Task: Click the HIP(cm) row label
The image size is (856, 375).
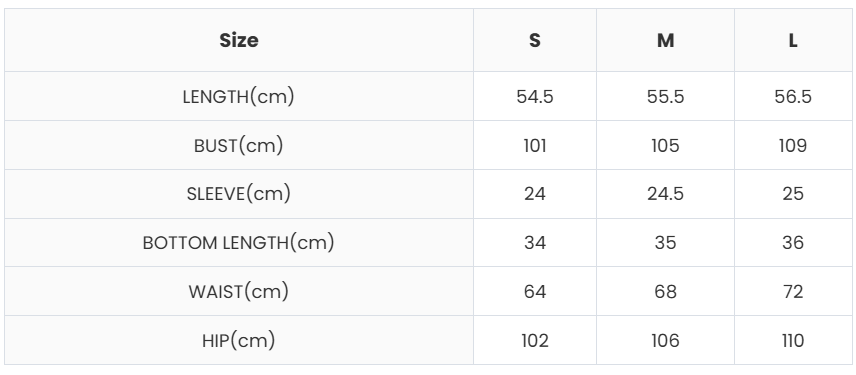Action: 239,341
